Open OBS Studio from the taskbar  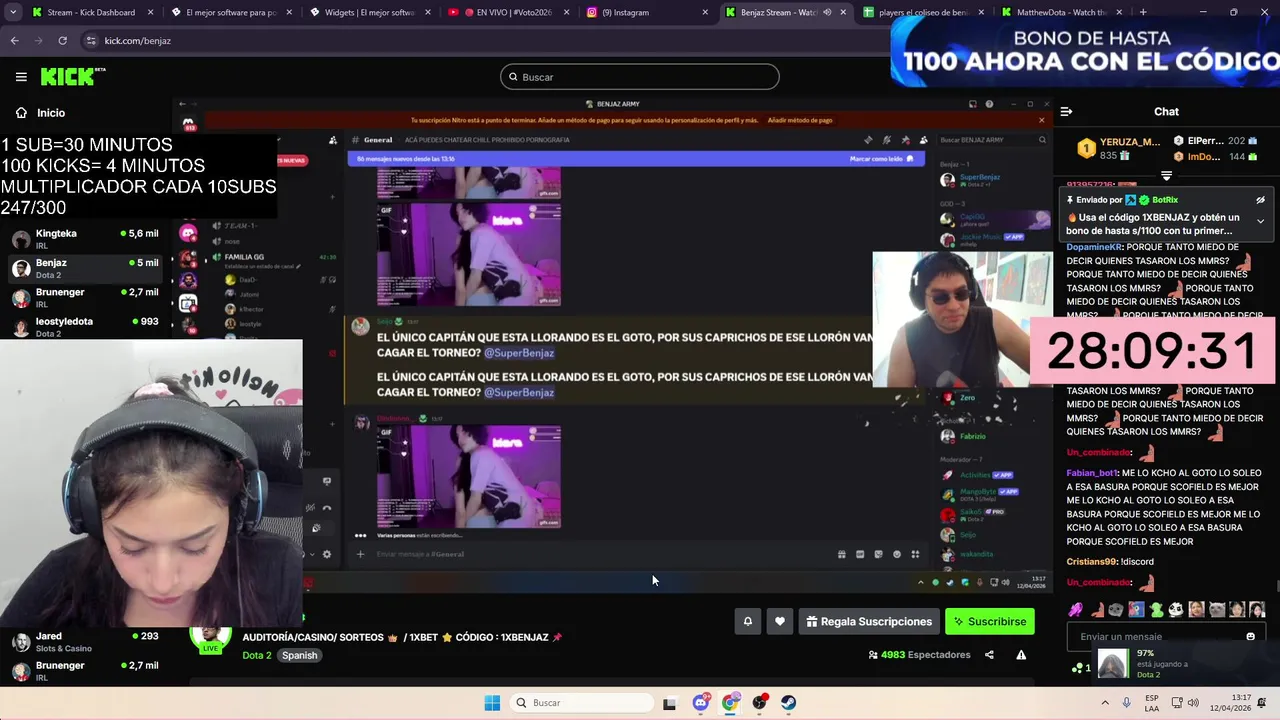[759, 703]
